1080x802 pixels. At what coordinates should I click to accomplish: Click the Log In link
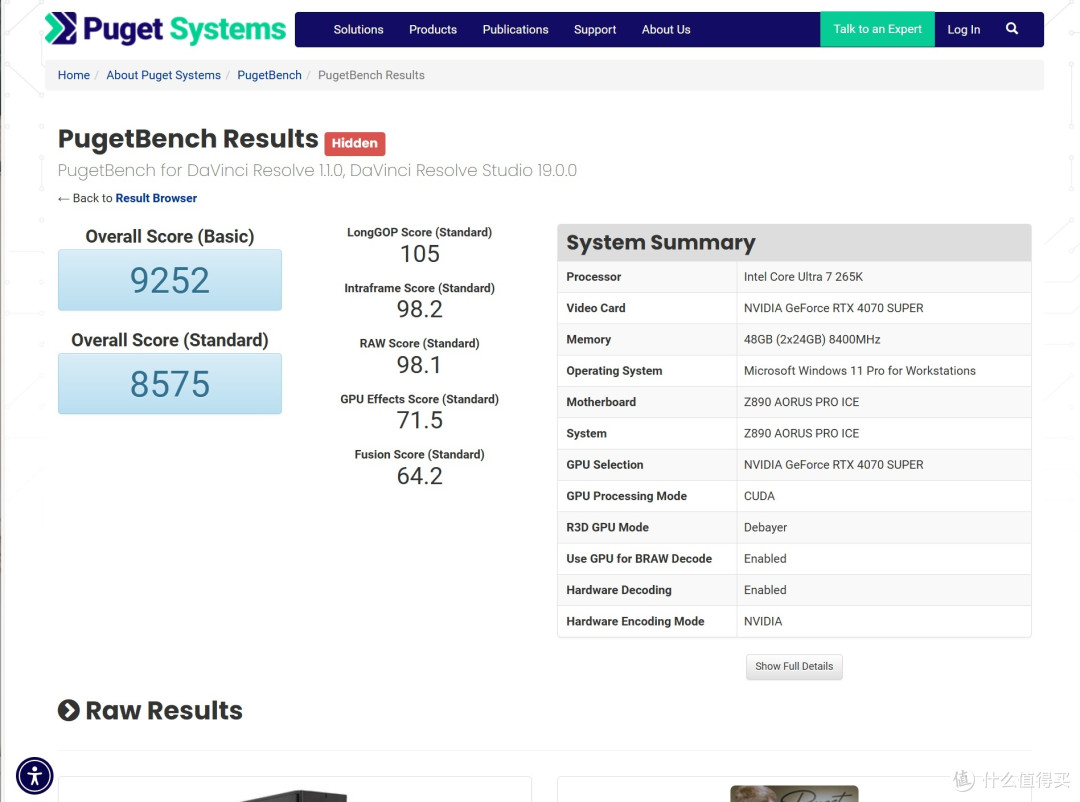coord(964,30)
